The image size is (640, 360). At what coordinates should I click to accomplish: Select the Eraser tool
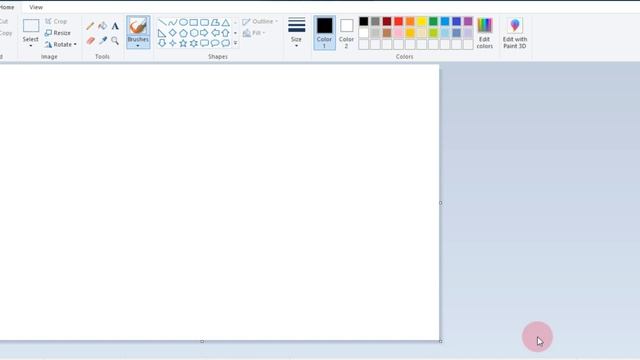coord(90,40)
